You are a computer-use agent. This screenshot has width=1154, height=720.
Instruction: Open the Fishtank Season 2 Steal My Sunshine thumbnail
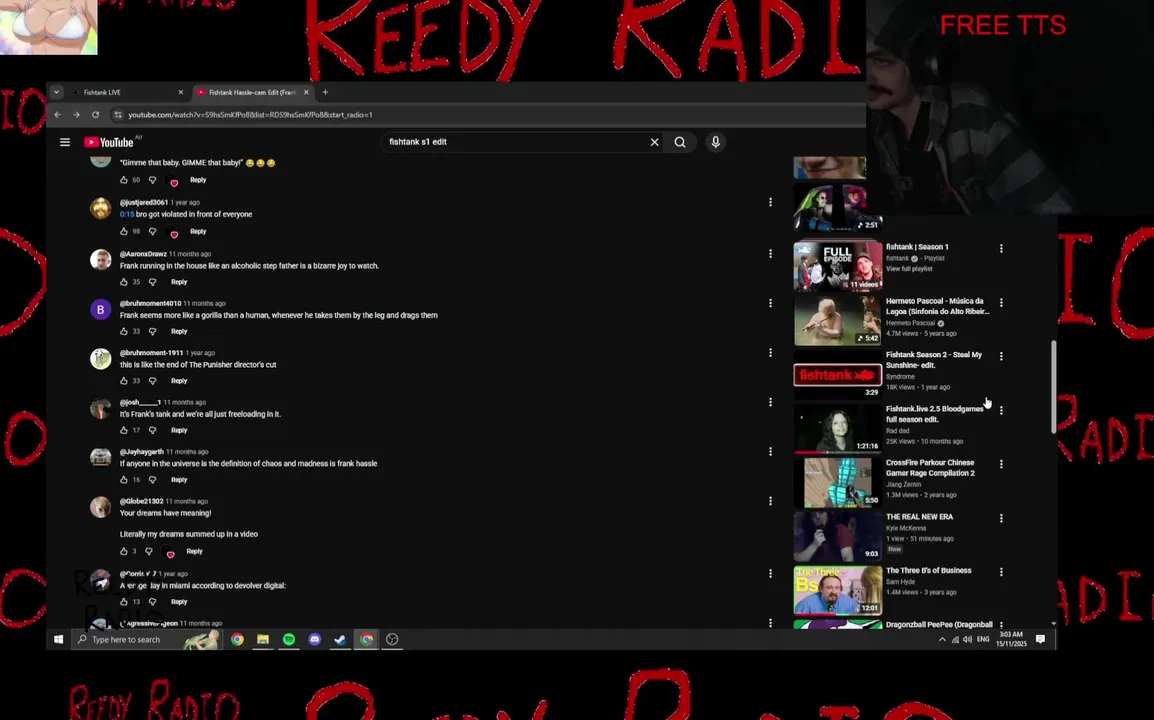838,374
